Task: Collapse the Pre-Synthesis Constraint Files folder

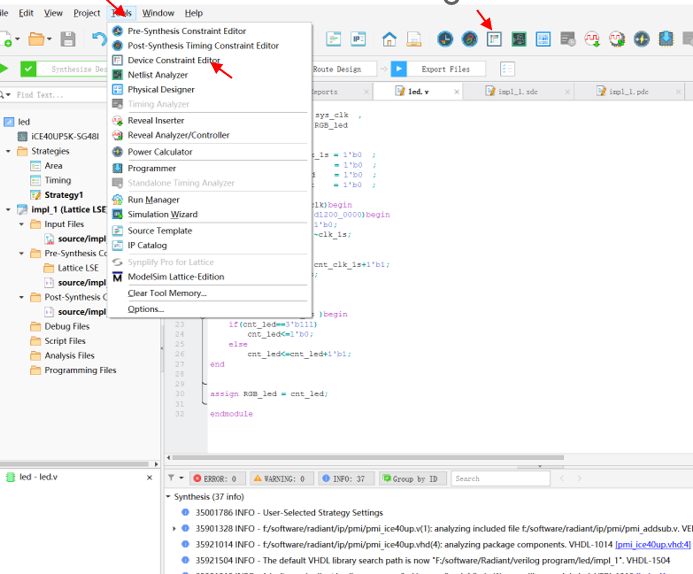Action: [x=21, y=253]
